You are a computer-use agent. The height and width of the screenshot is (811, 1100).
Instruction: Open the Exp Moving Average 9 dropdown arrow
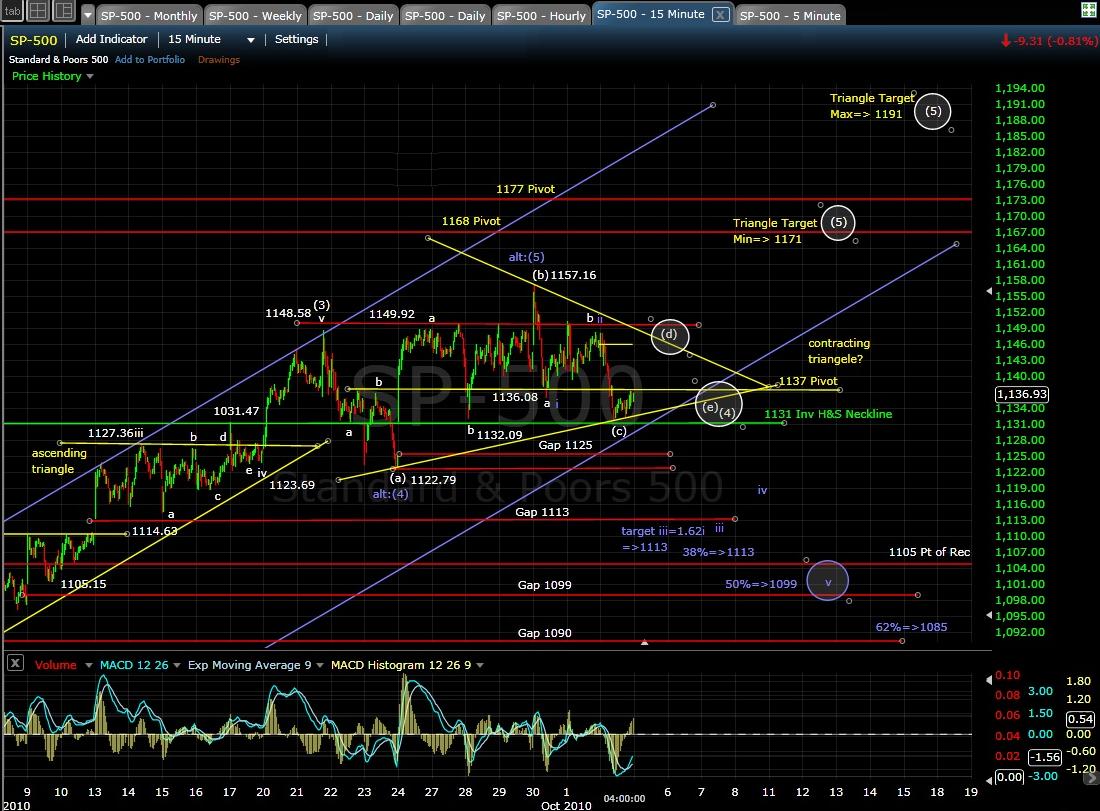(320, 665)
